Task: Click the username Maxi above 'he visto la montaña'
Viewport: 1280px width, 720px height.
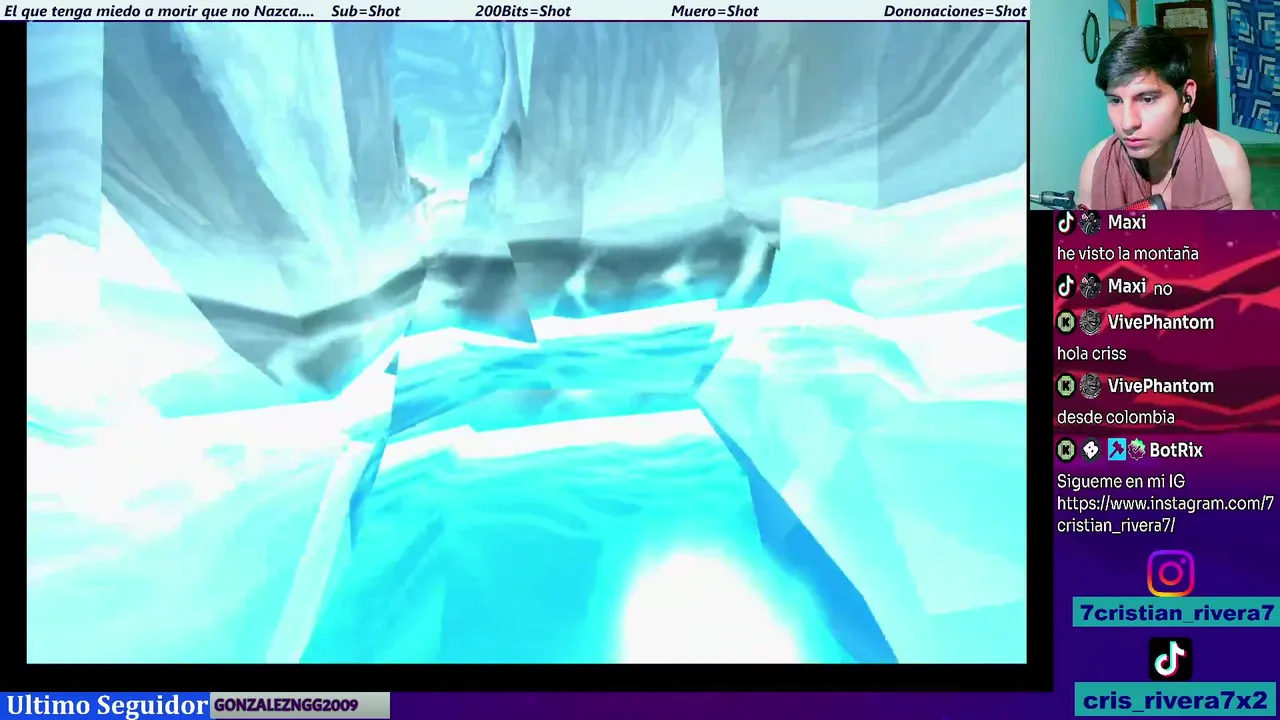Action: [x=1127, y=223]
